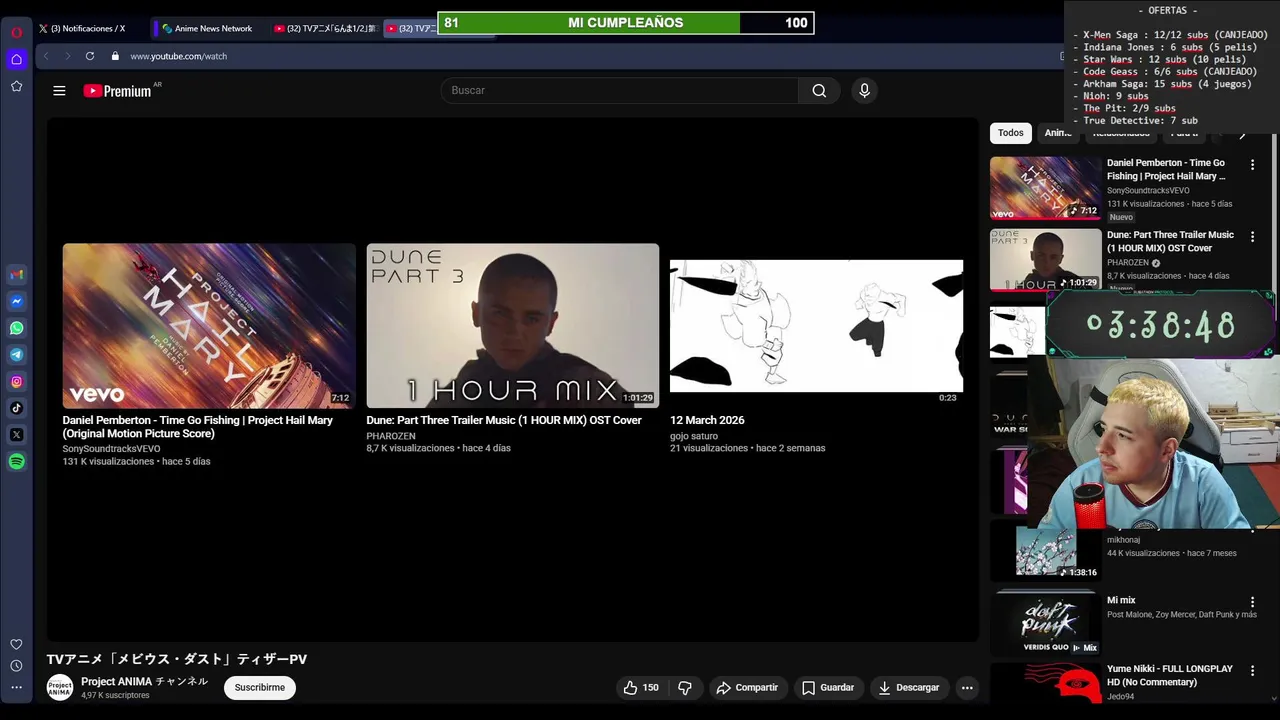Open Instagram in the Opera sidebar
Viewport: 1280px width, 720px height.
pyautogui.click(x=16, y=381)
